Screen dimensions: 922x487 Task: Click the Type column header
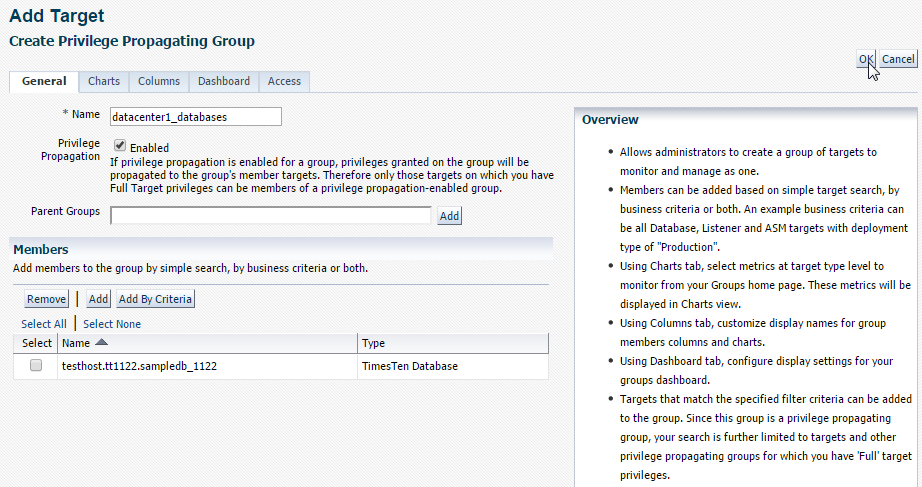pos(374,344)
